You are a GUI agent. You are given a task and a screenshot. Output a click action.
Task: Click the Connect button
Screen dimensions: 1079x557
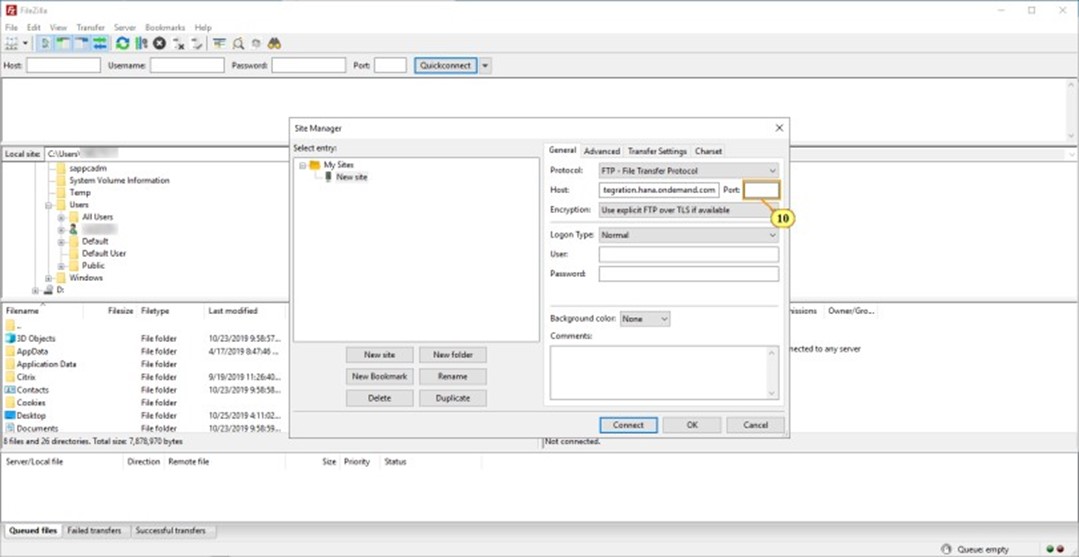(x=628, y=425)
